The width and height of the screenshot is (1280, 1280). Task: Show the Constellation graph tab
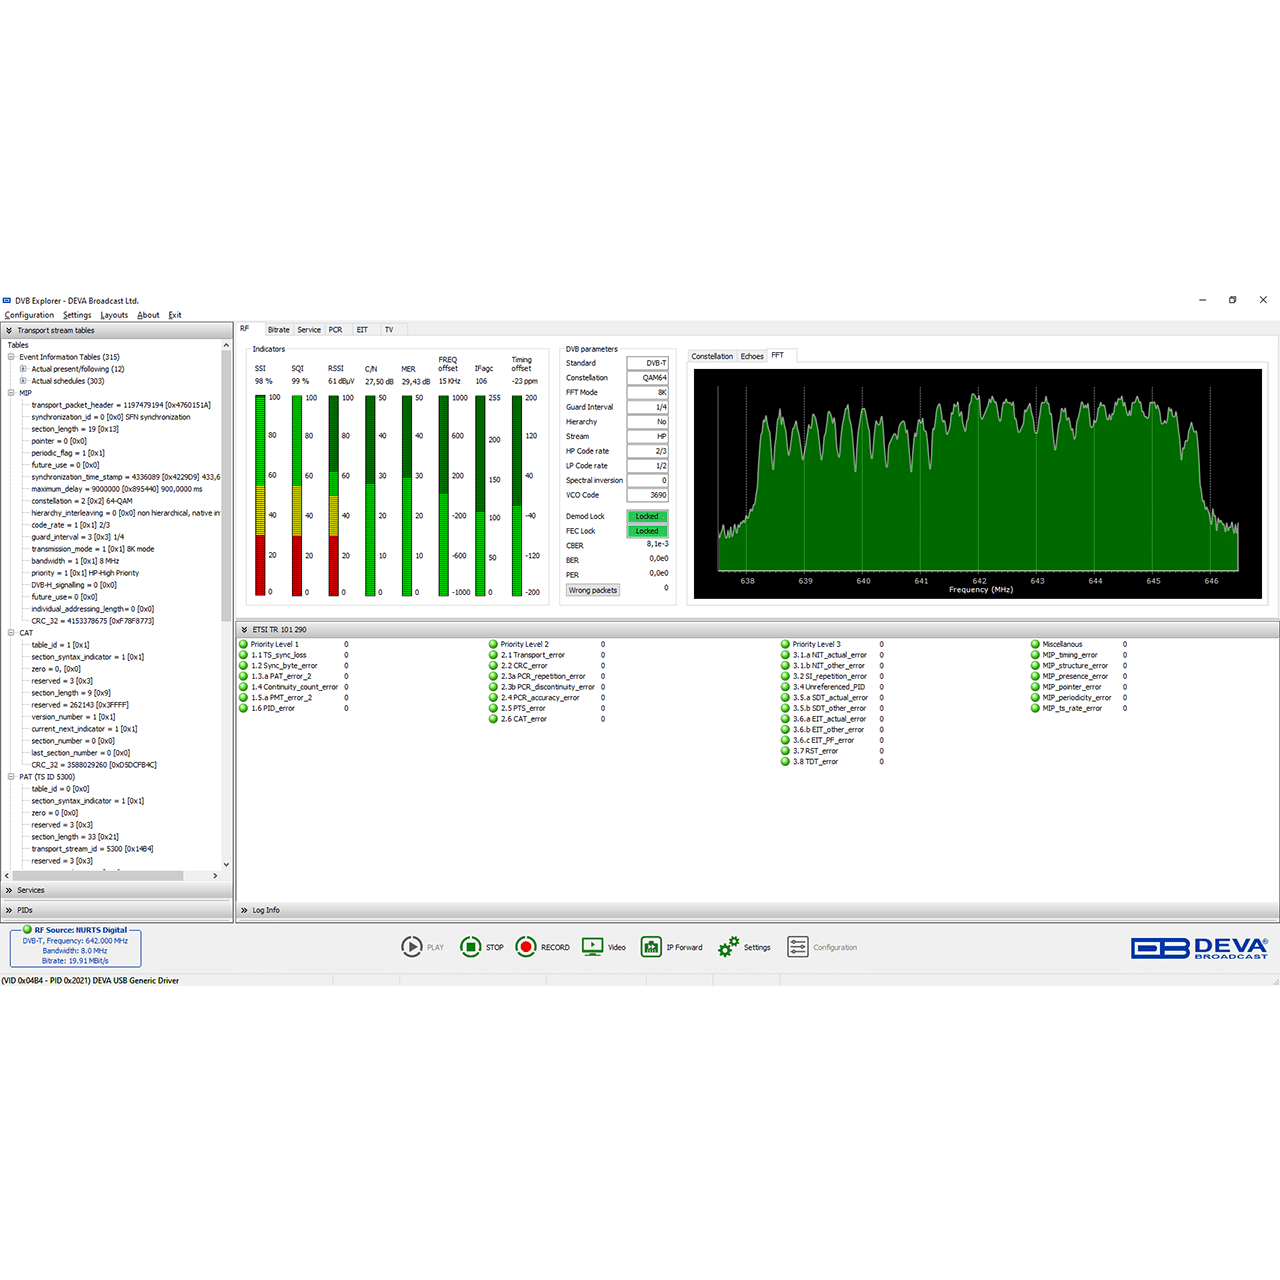pyautogui.click(x=712, y=356)
